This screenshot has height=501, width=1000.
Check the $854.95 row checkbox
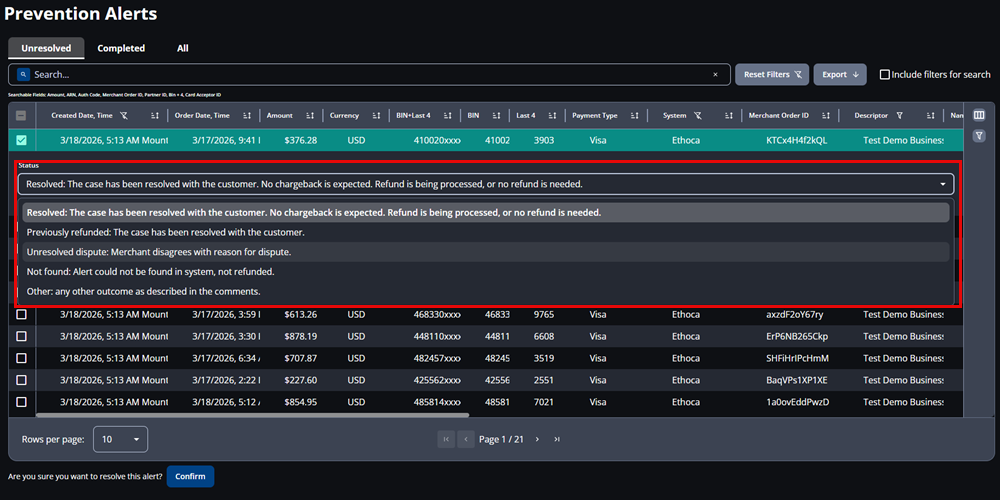pyautogui.click(x=21, y=402)
